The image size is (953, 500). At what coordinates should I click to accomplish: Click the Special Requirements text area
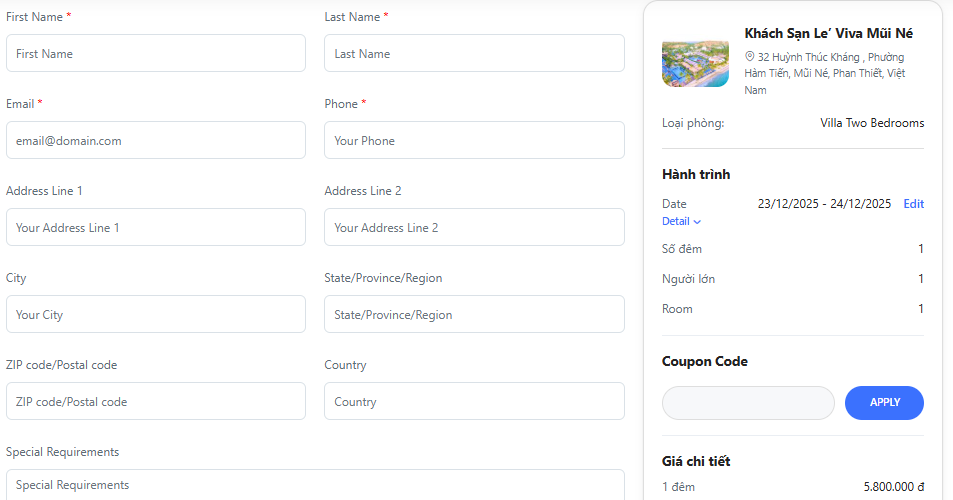pyautogui.click(x=315, y=485)
